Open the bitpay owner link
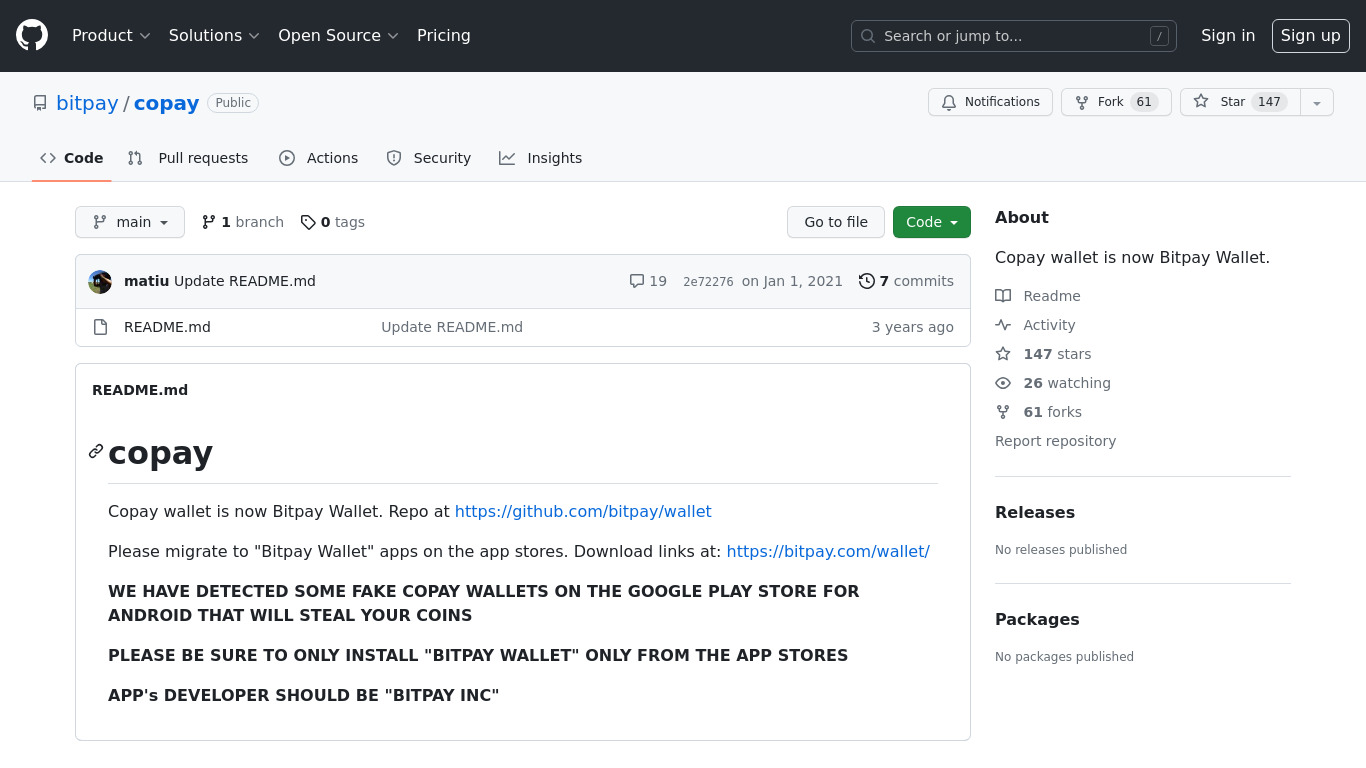 tap(87, 103)
